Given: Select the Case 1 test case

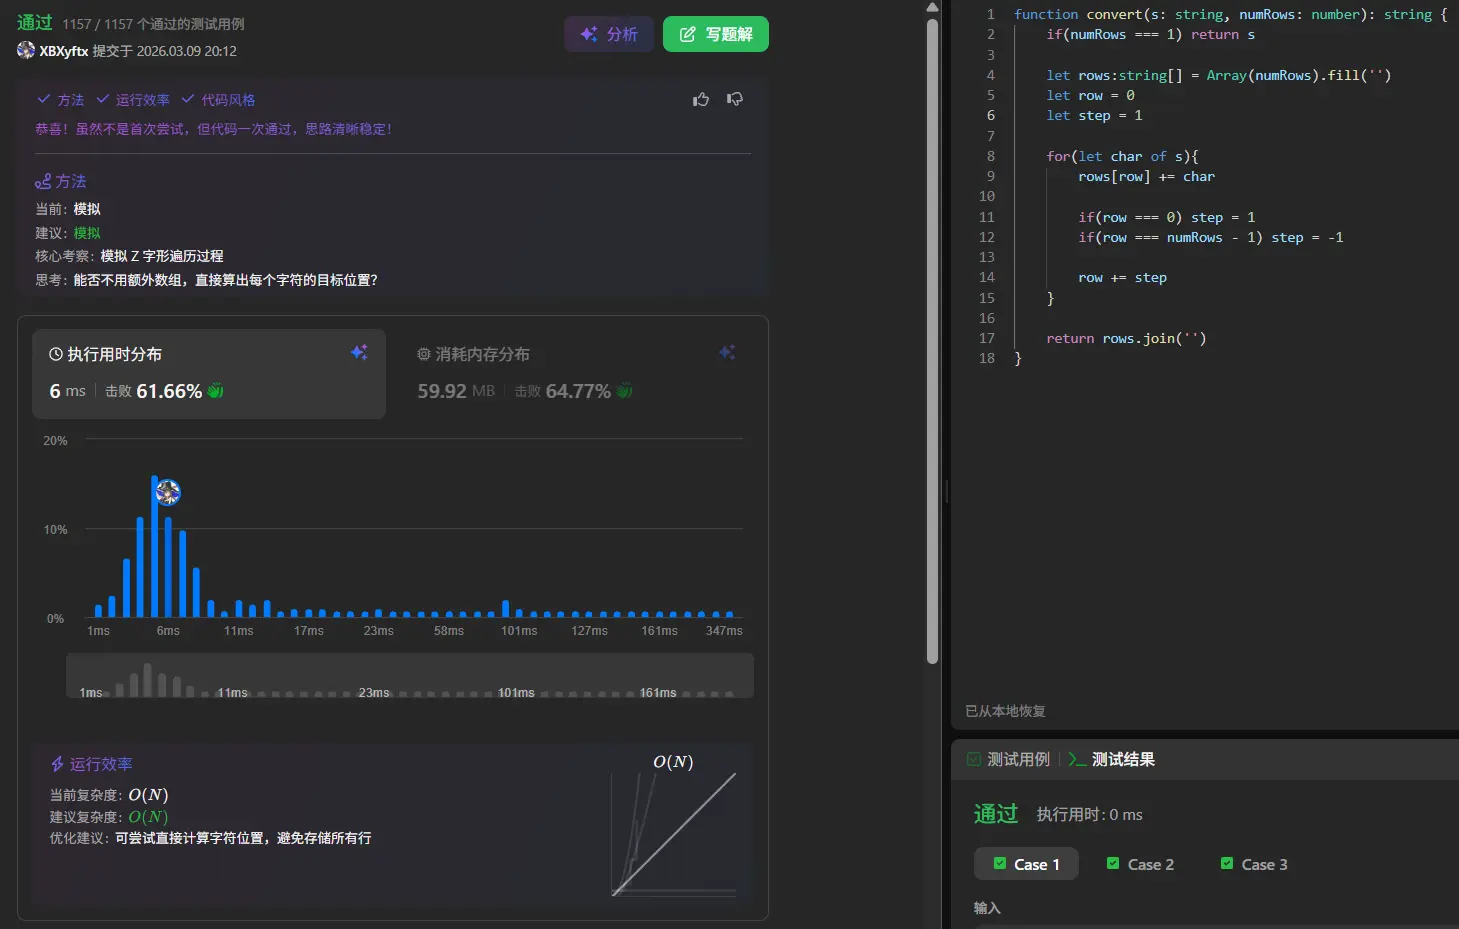Looking at the screenshot, I should (1026, 864).
